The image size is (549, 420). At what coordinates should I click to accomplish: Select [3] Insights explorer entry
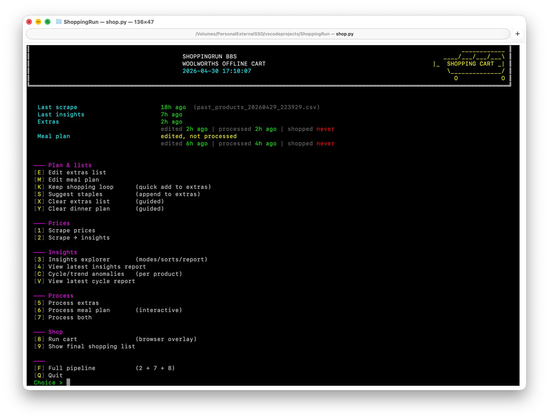(x=121, y=260)
